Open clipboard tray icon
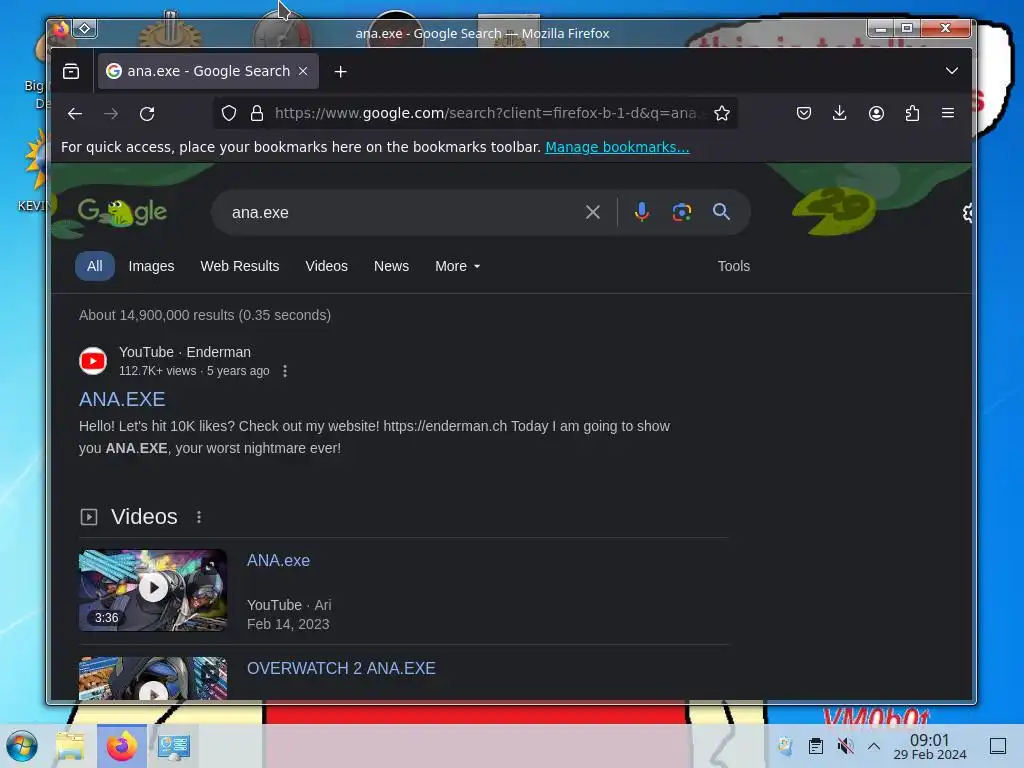This screenshot has height=768, width=1024. 816,746
